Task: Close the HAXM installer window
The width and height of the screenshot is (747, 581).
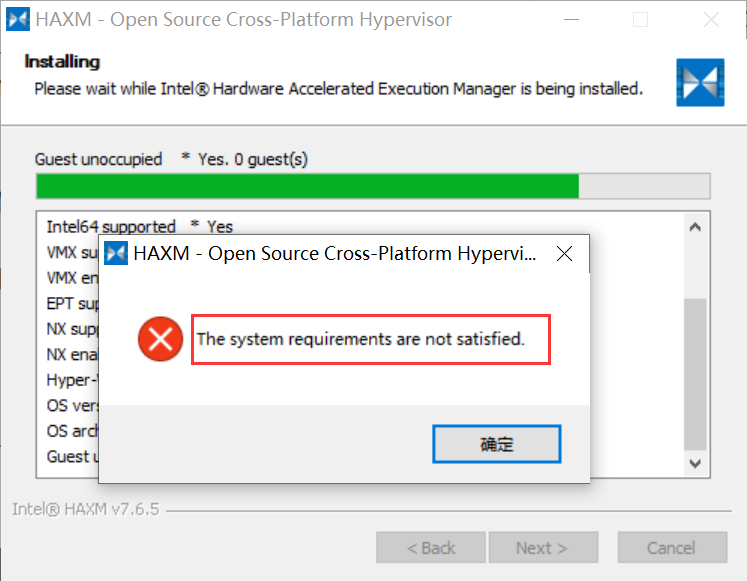Action: click(x=711, y=20)
